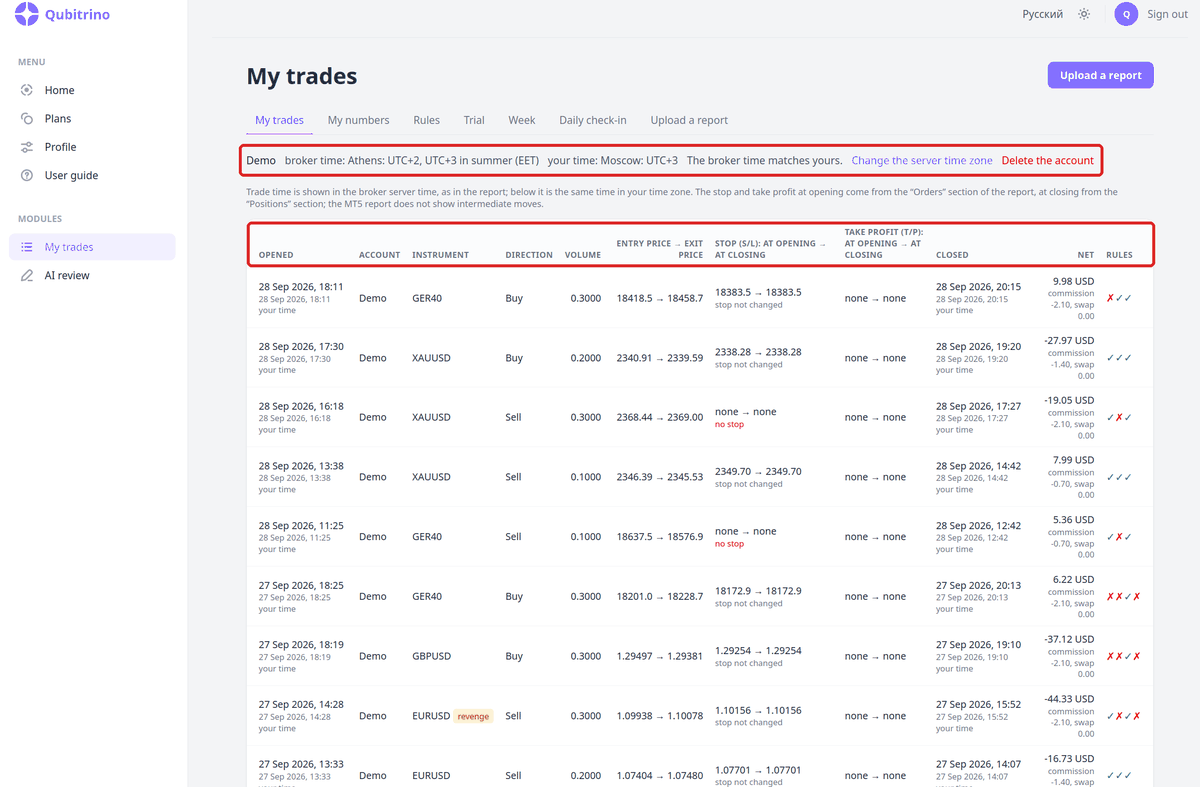
Task: Click the Qubitrino brand name
Action: coord(78,15)
